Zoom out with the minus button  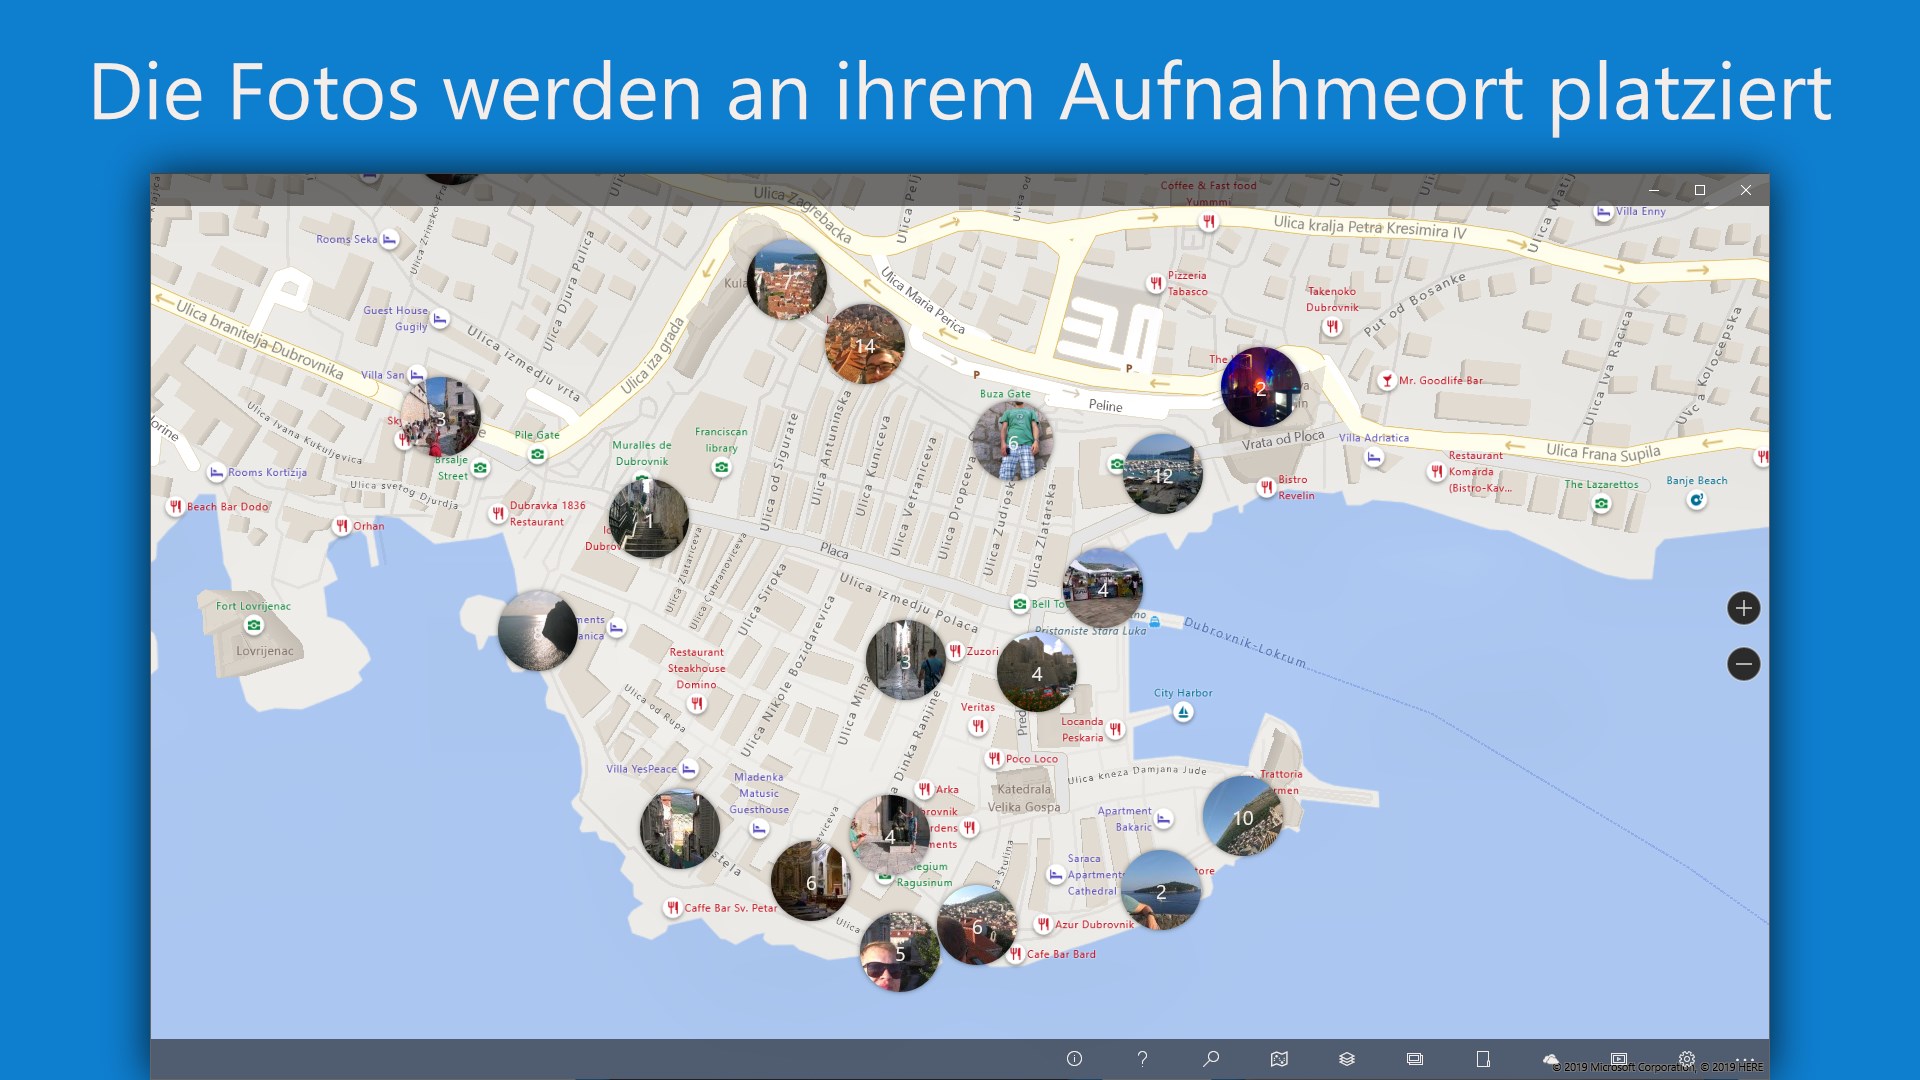1744,663
